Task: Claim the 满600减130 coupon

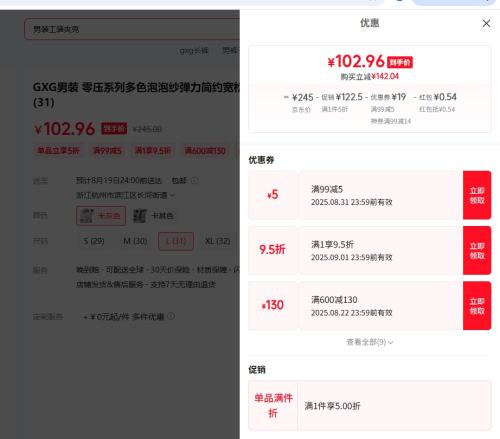Action: click(x=477, y=306)
